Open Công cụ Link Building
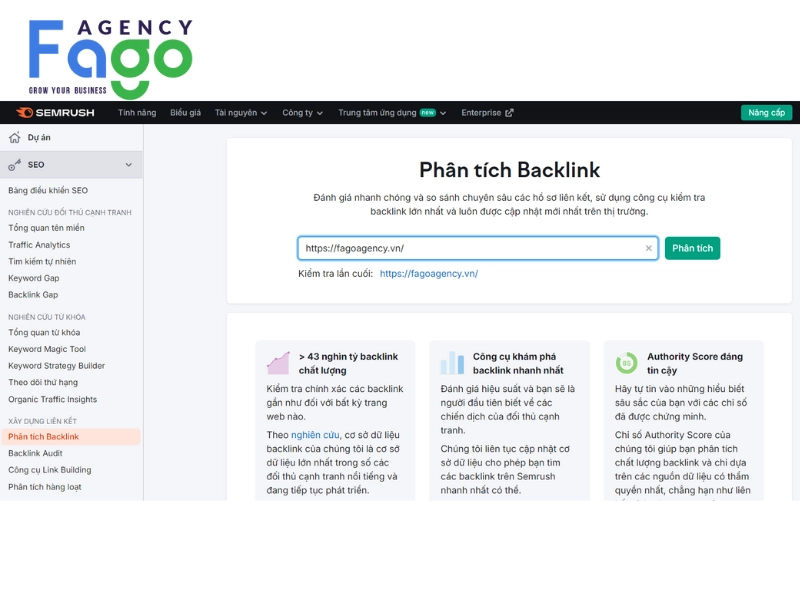This screenshot has width=800, height=600. coord(49,470)
